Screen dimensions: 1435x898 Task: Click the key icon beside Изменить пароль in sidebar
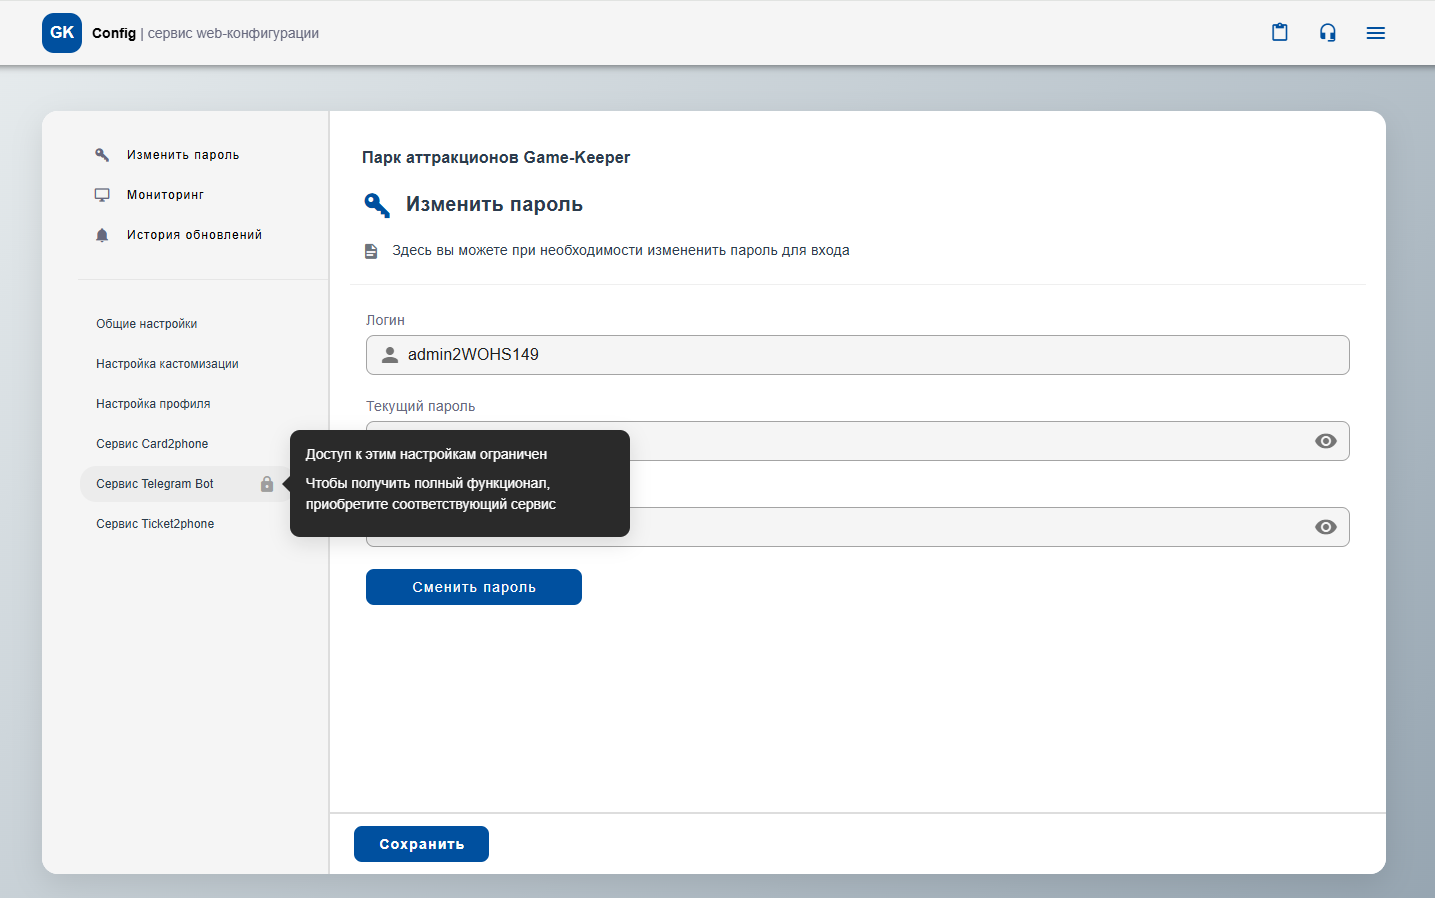102,155
